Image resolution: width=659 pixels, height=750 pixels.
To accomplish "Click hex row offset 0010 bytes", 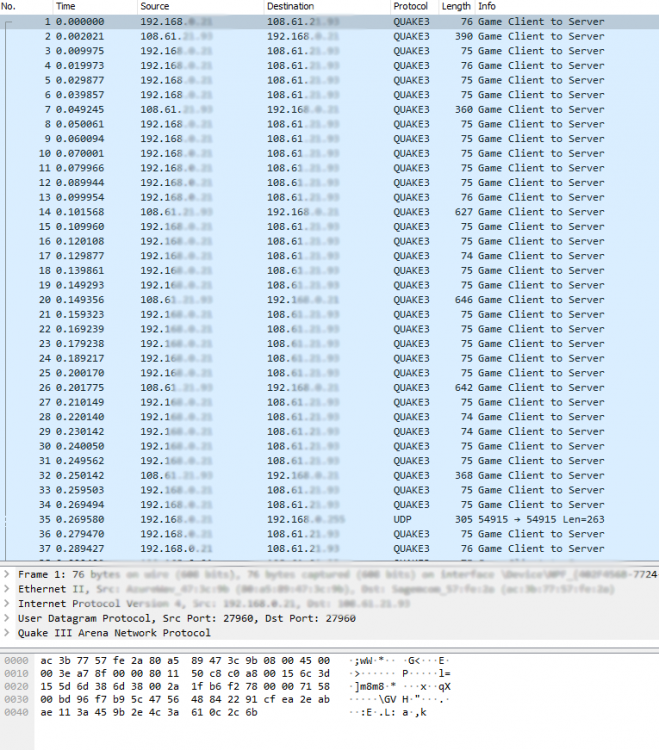I will pos(185,673).
